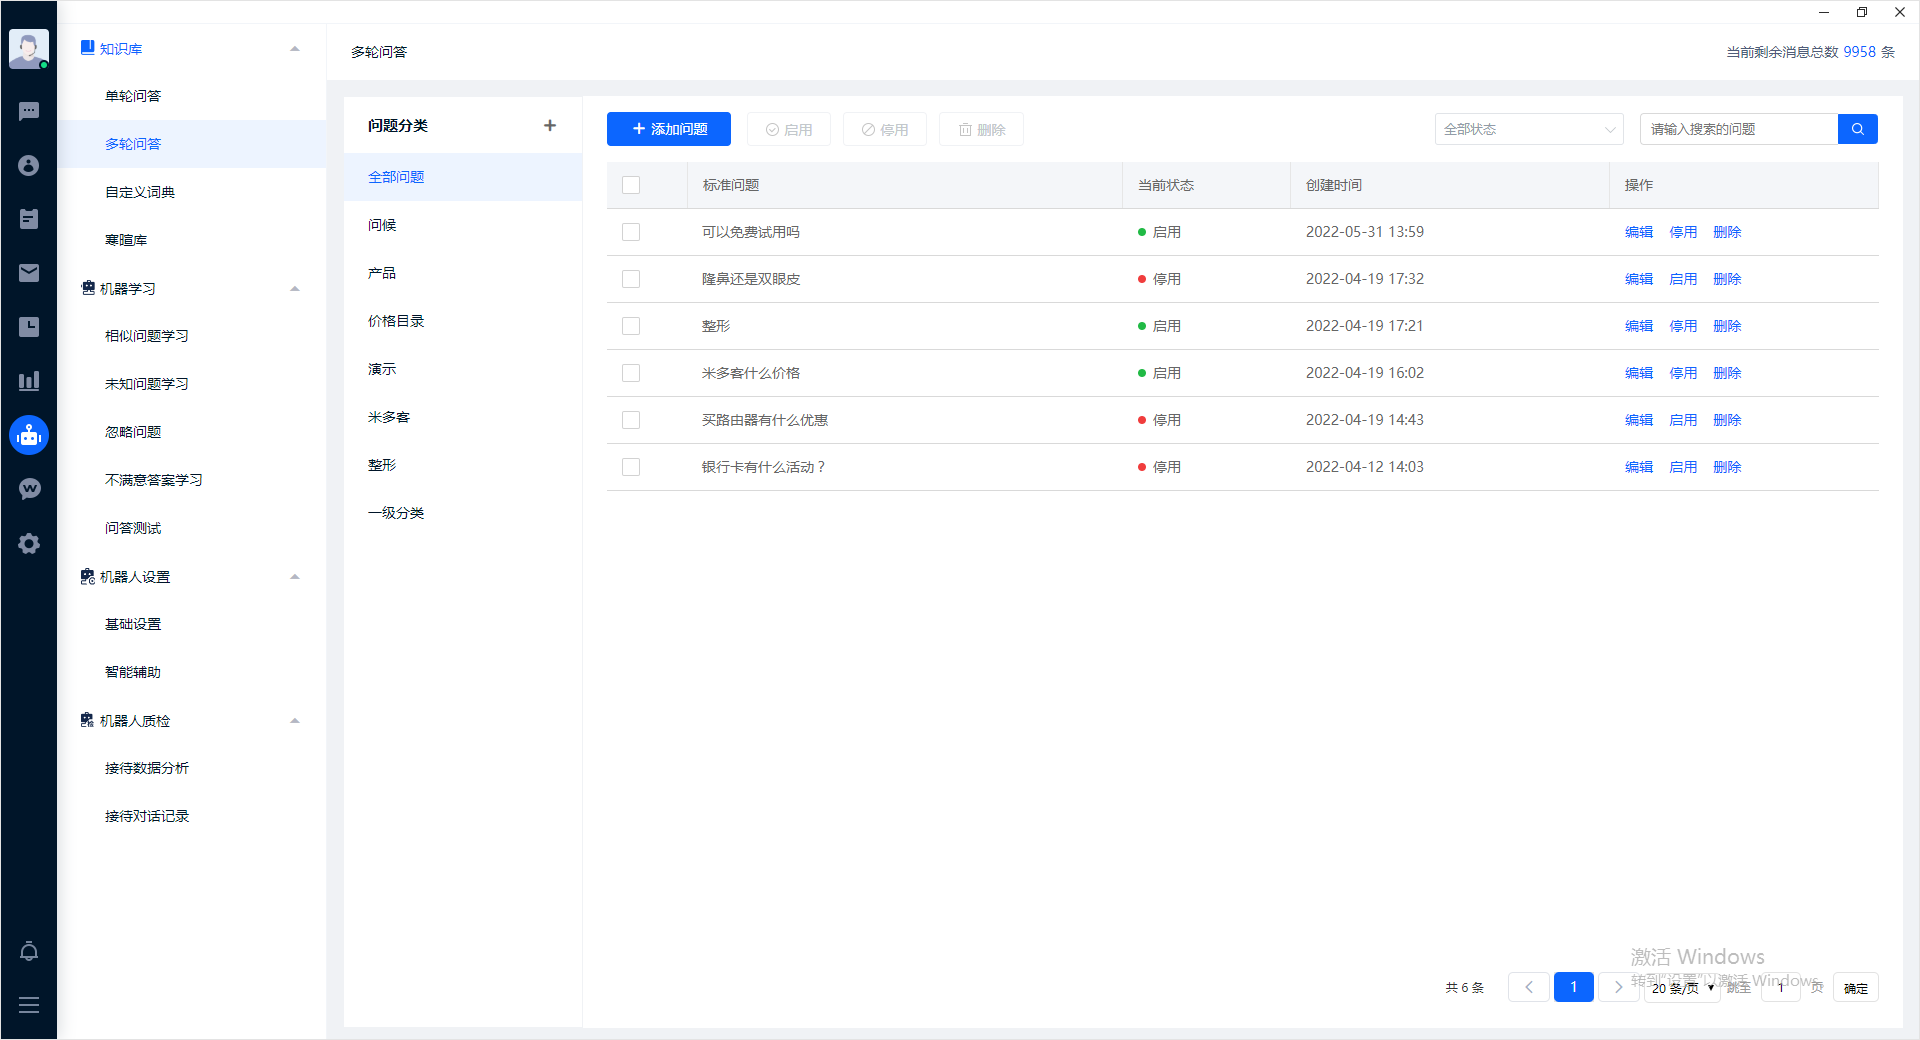Open the mail envelope sidebar icon

pyautogui.click(x=29, y=273)
